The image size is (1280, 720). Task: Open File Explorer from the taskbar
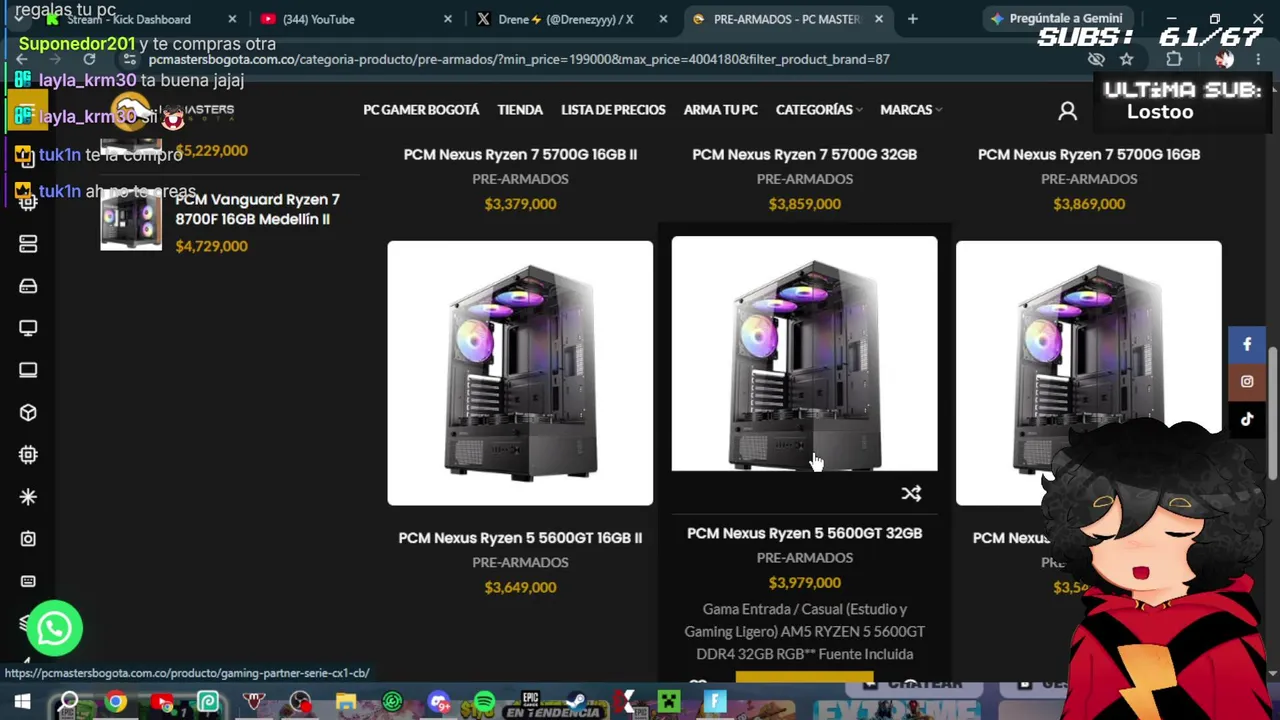click(x=346, y=702)
